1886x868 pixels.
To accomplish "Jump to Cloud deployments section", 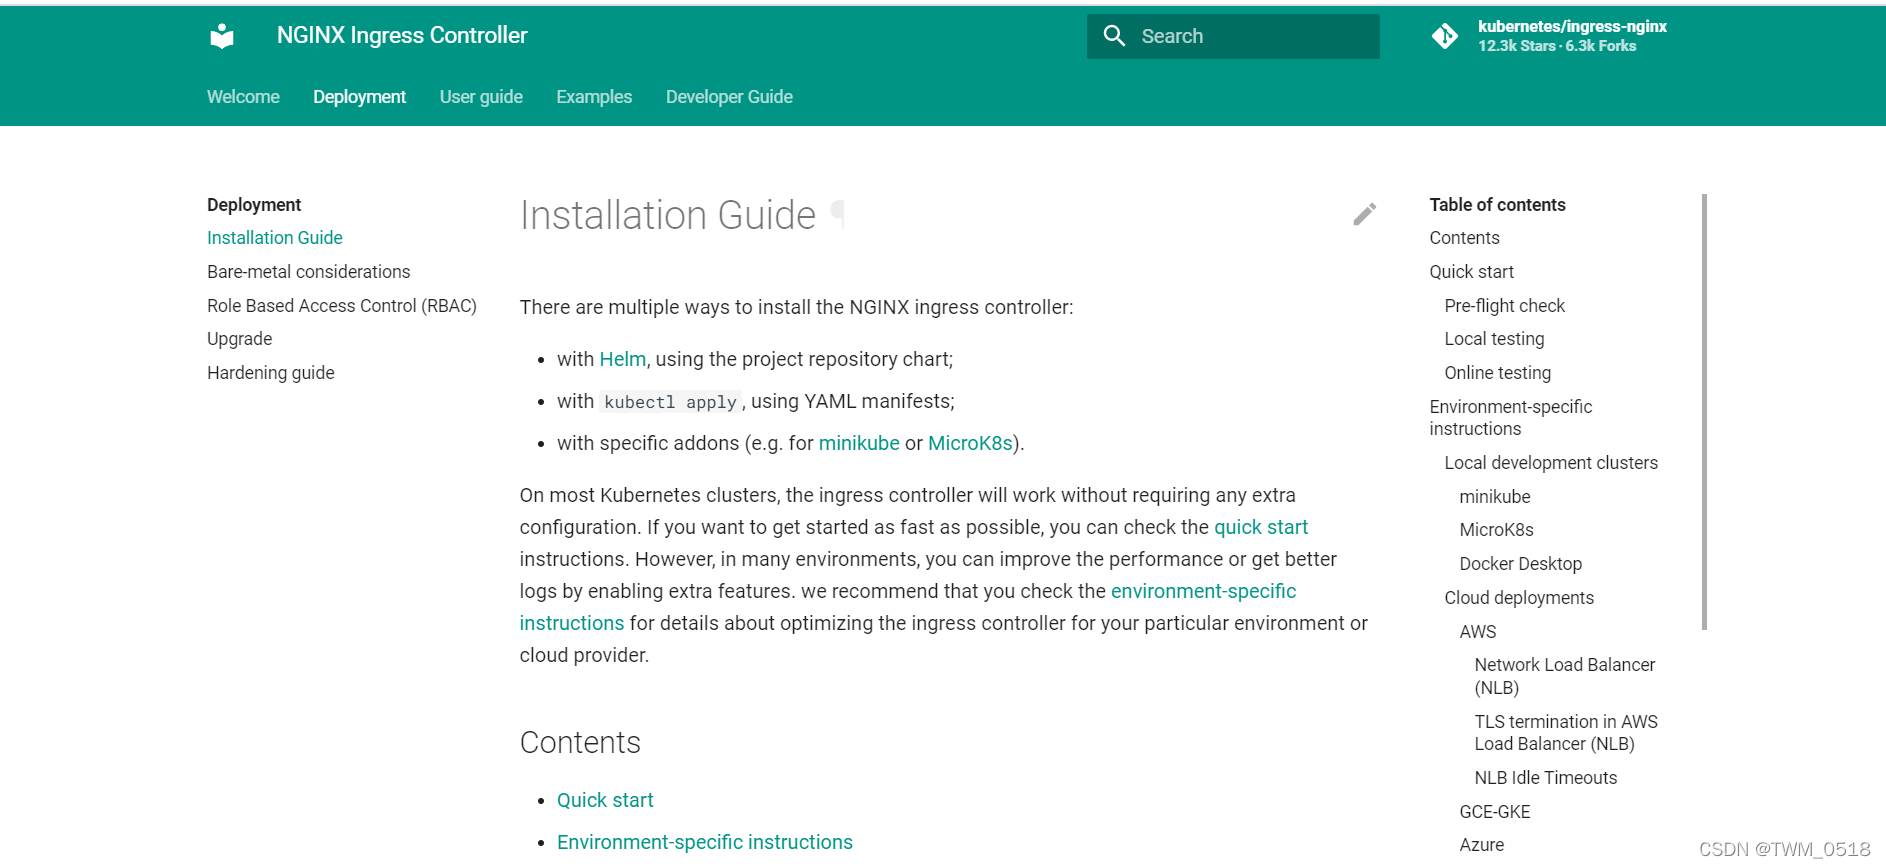I will point(1519,598).
